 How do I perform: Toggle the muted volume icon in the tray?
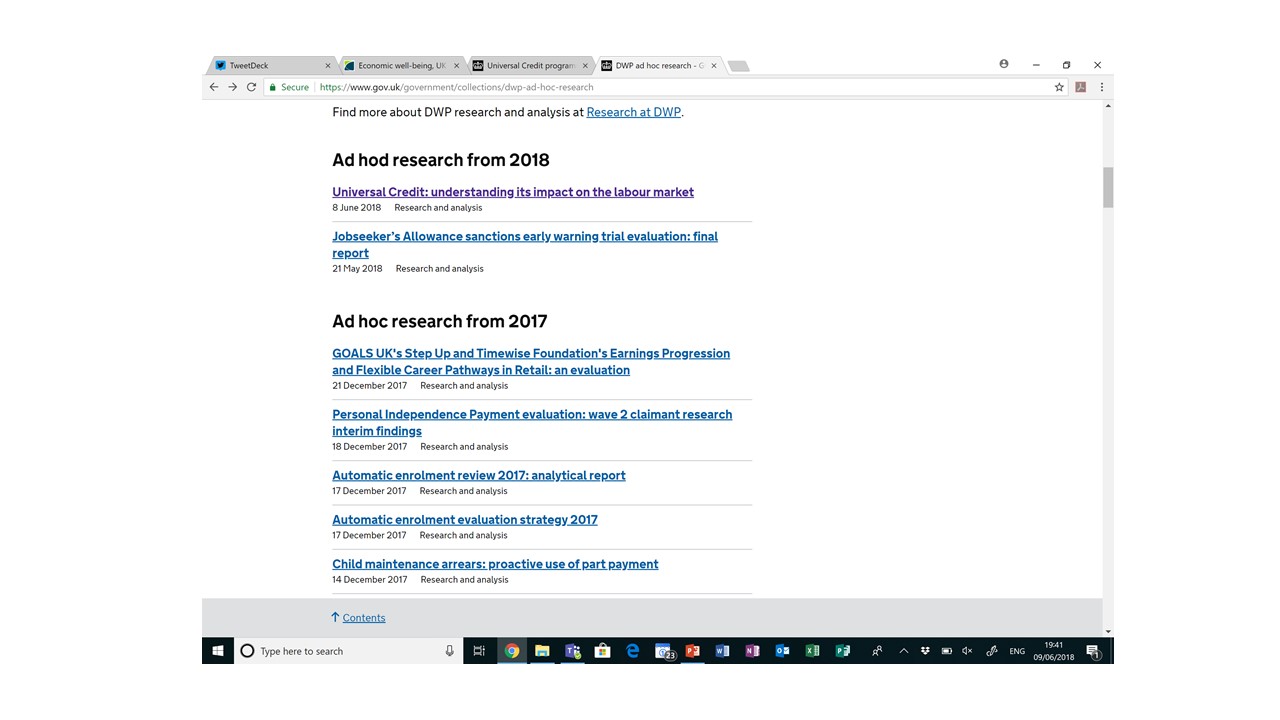pos(967,651)
